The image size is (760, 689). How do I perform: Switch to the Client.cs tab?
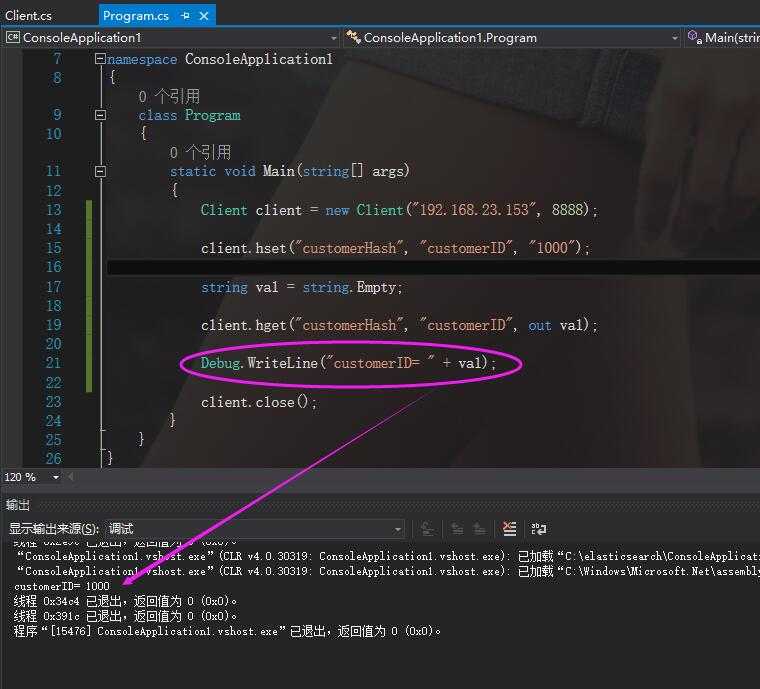coord(28,16)
